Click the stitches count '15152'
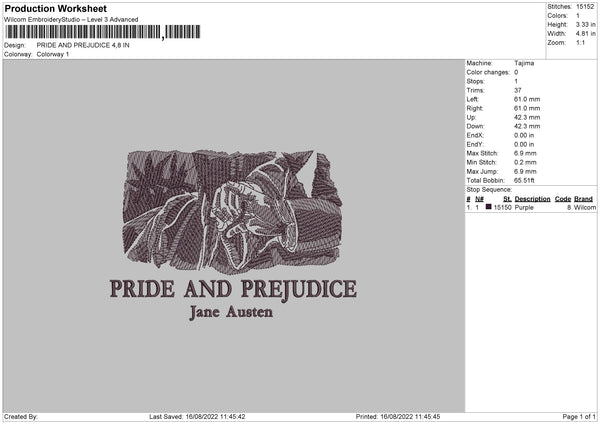The image size is (600, 424). click(585, 7)
